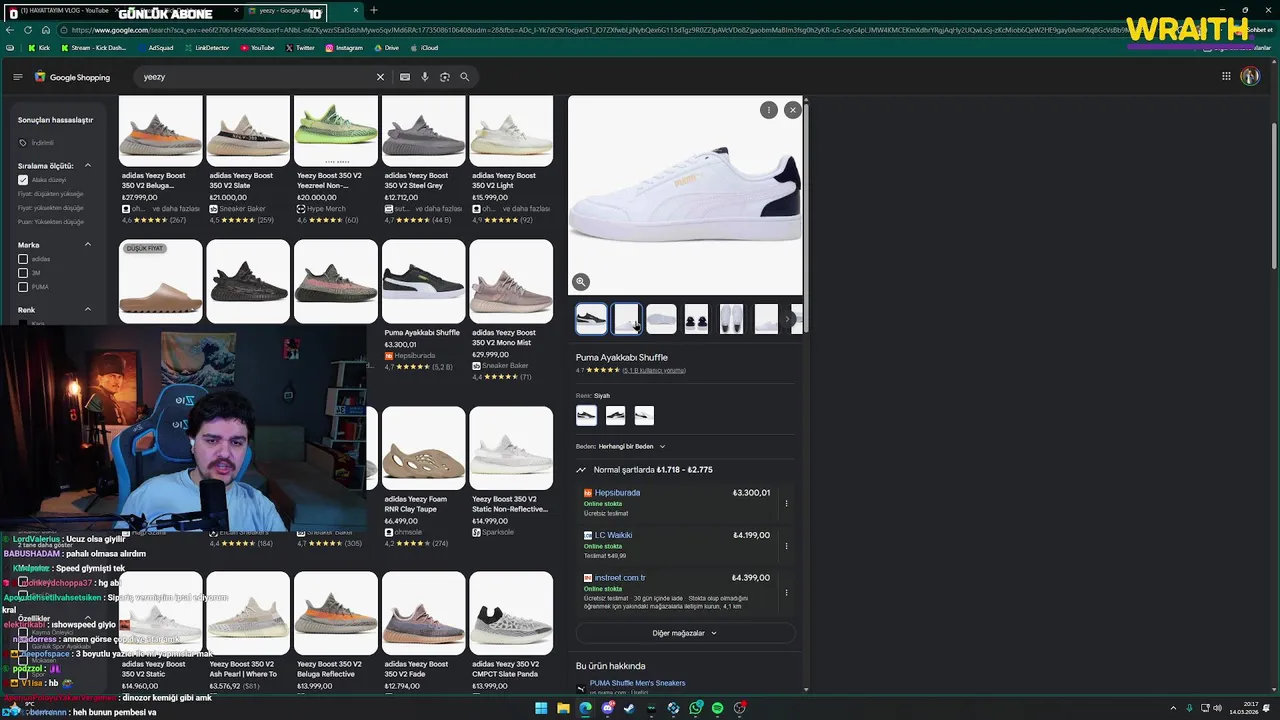Go to browser home page
Image resolution: width=1280 pixels, height=720 pixels.
[45, 30]
